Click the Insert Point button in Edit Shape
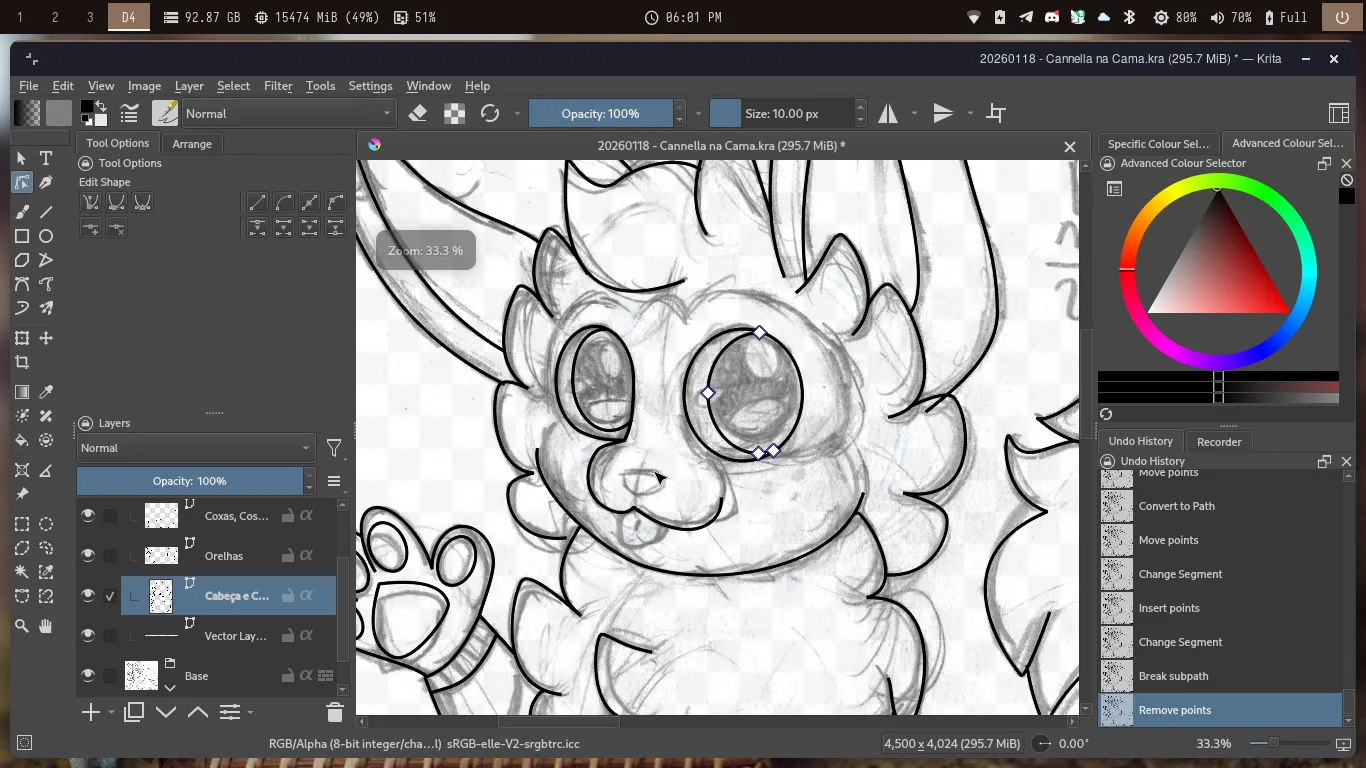The height and width of the screenshot is (768, 1366). click(x=90, y=228)
